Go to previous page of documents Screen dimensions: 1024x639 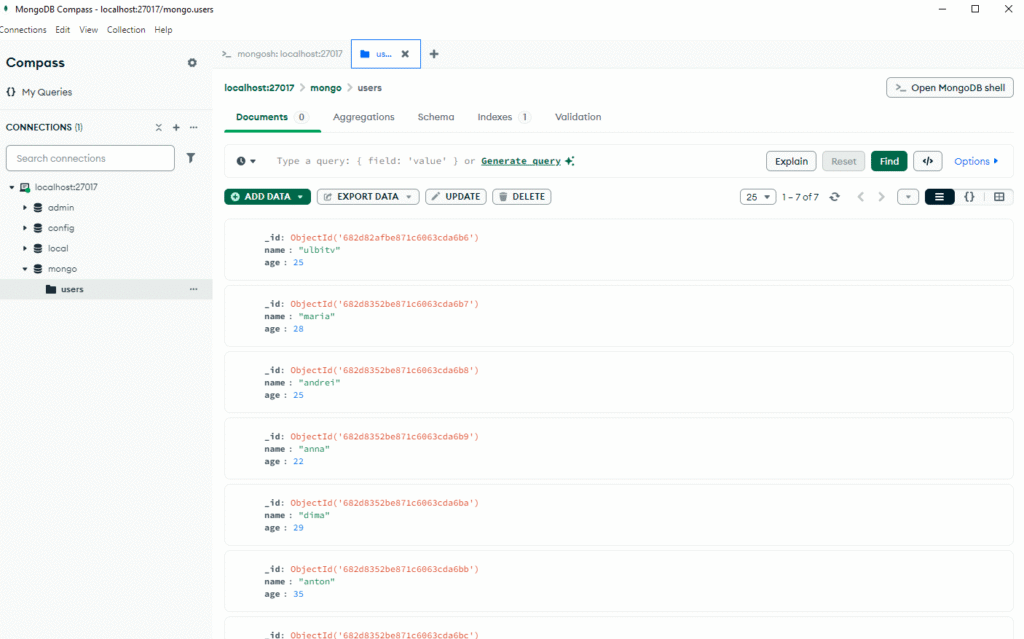point(861,197)
